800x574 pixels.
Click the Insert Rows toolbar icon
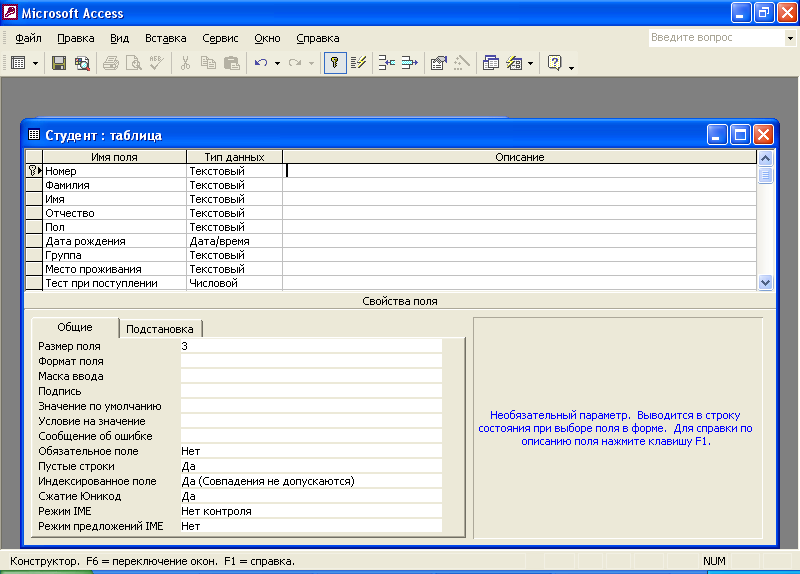coord(387,63)
